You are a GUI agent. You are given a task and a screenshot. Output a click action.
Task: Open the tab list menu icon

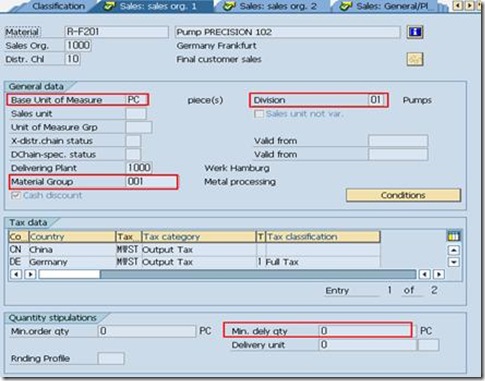coord(480,5)
